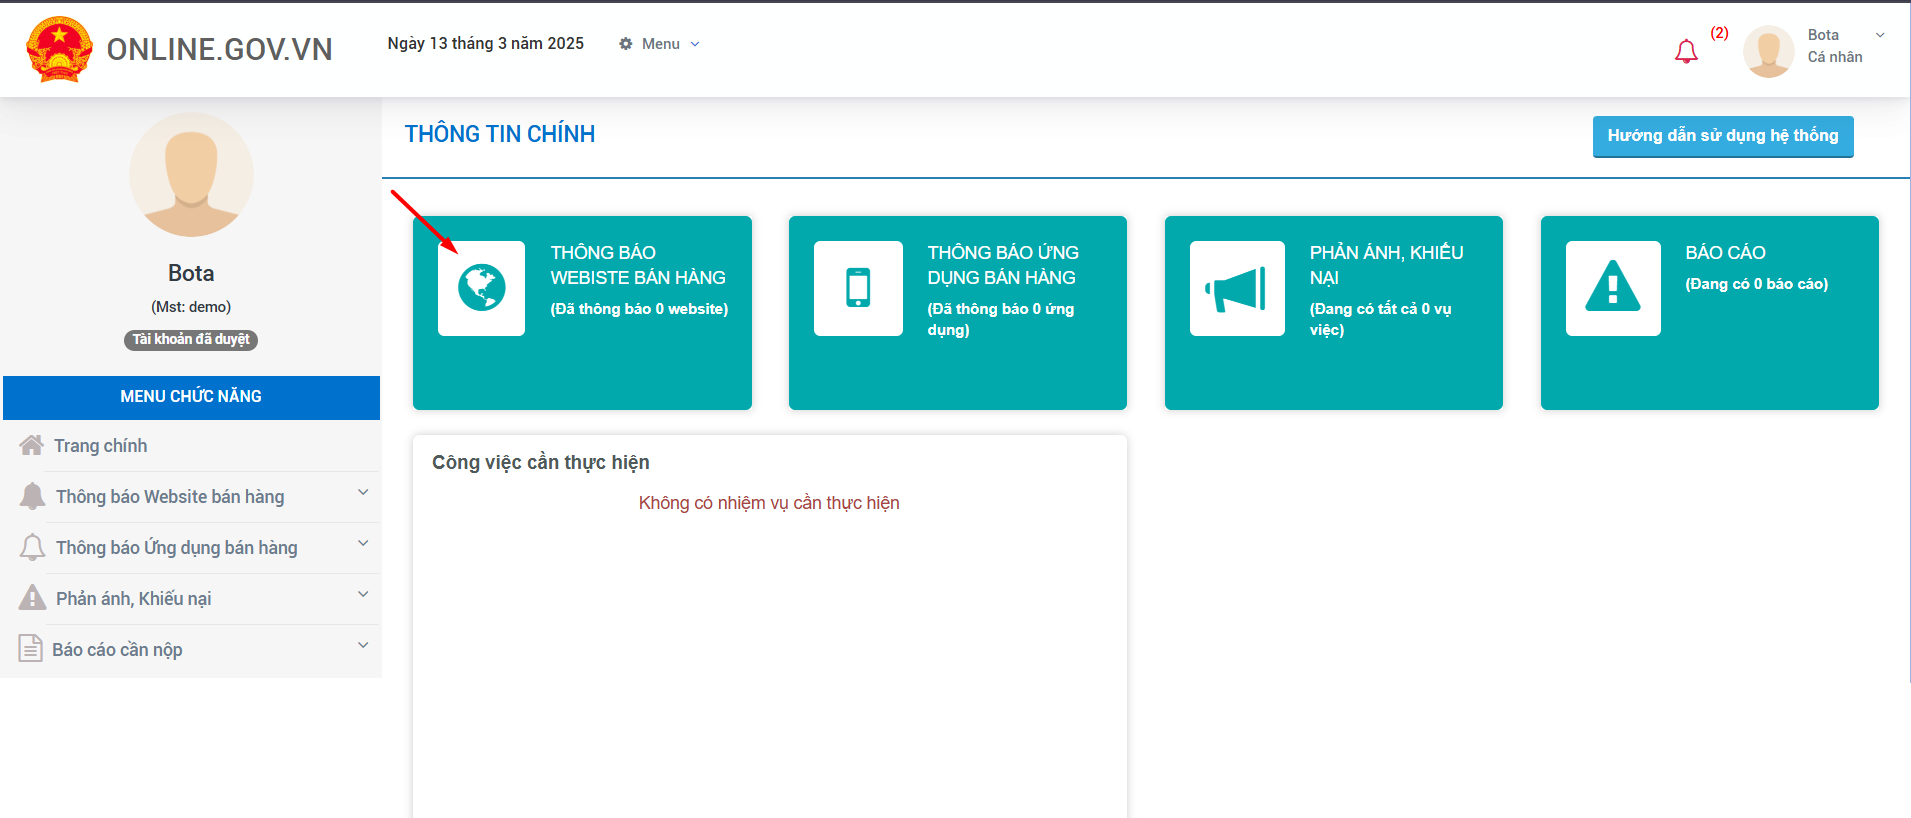Click Hướng dẫn sử dụng hệ thống button

[x=1722, y=136]
